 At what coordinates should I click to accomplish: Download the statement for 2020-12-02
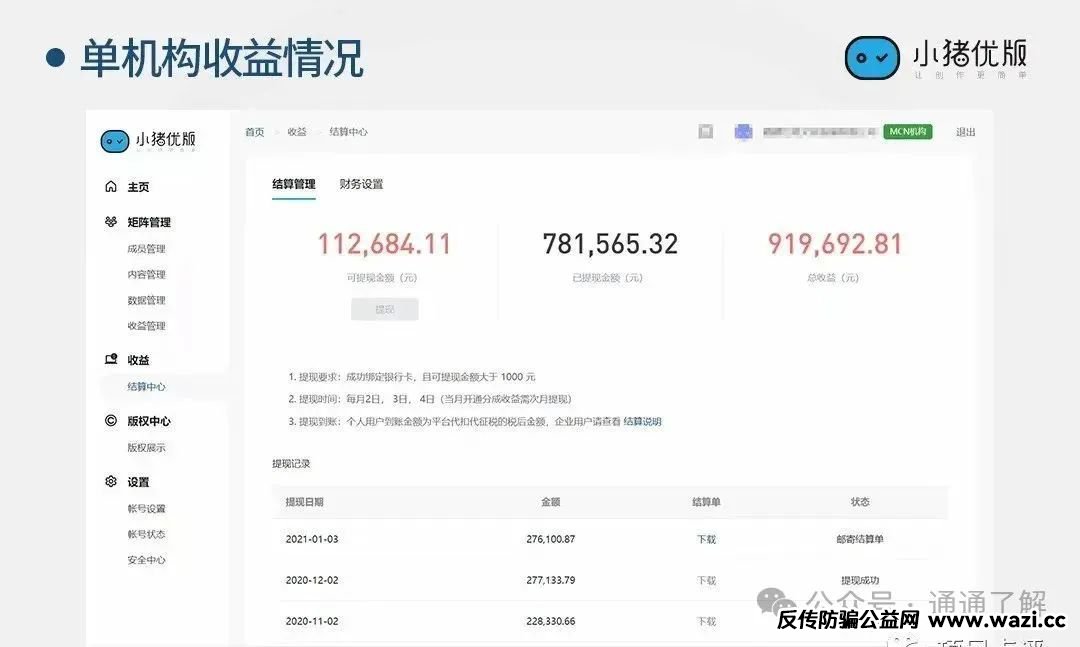706,580
